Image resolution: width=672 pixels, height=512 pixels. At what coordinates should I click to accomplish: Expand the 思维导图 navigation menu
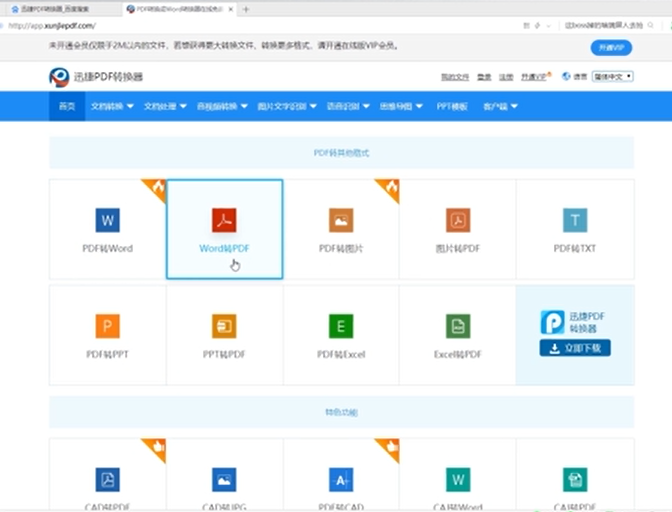point(401,106)
